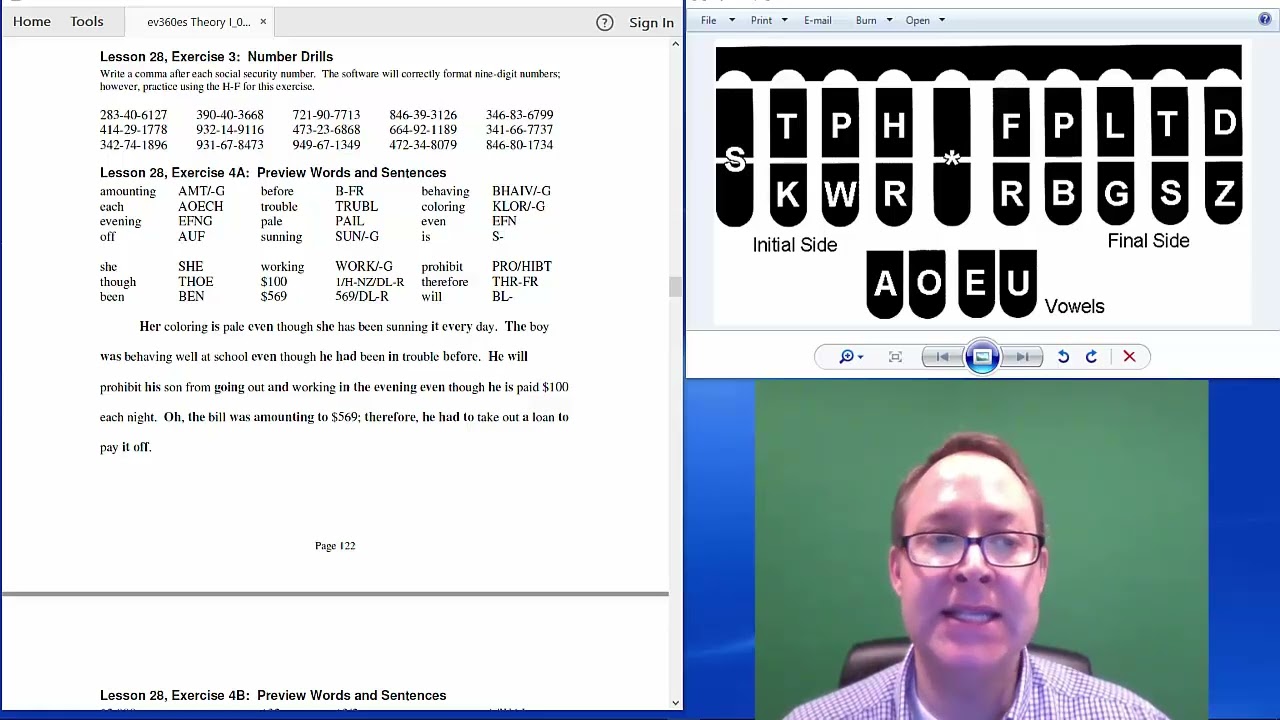This screenshot has height=720, width=1280.
Task: Click the Sign In link
Action: (651, 22)
